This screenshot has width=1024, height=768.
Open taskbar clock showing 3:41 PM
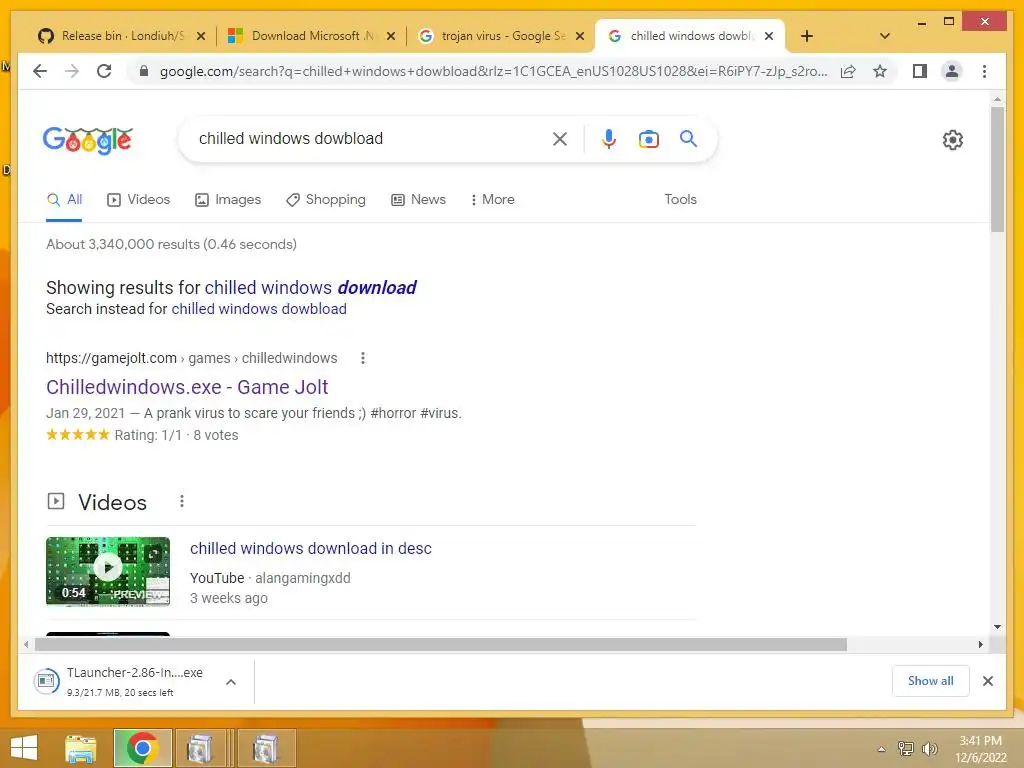click(980, 749)
